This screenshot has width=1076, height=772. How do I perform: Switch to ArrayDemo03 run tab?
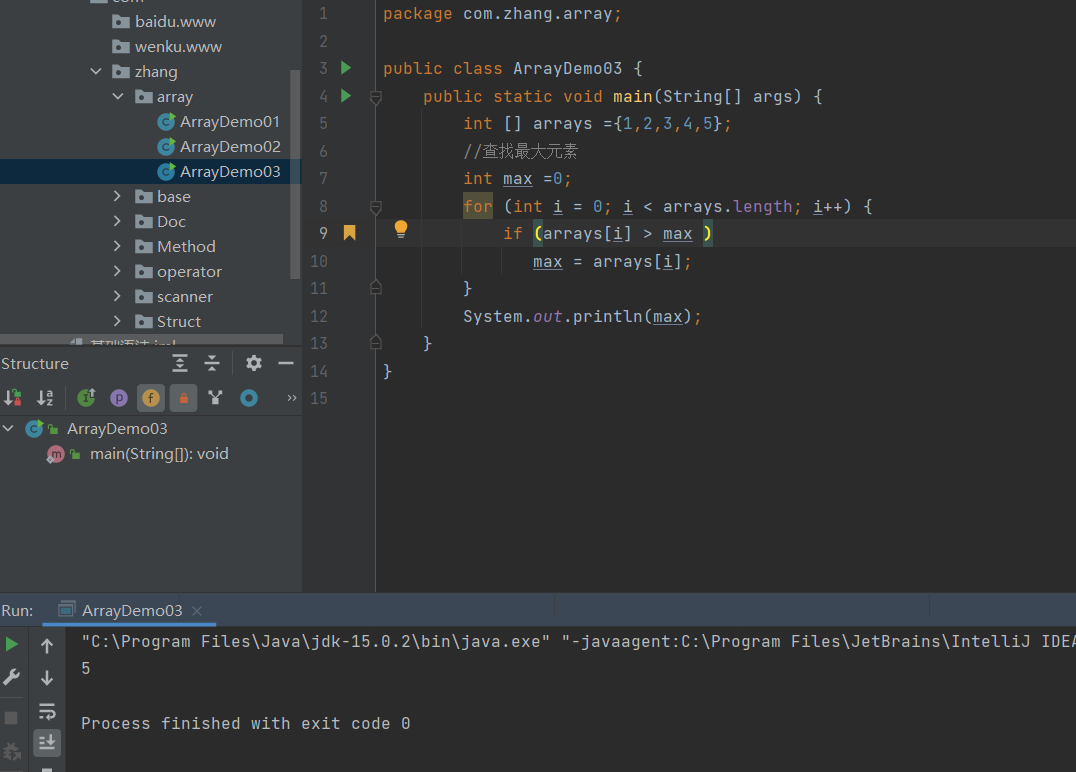[x=132, y=610]
